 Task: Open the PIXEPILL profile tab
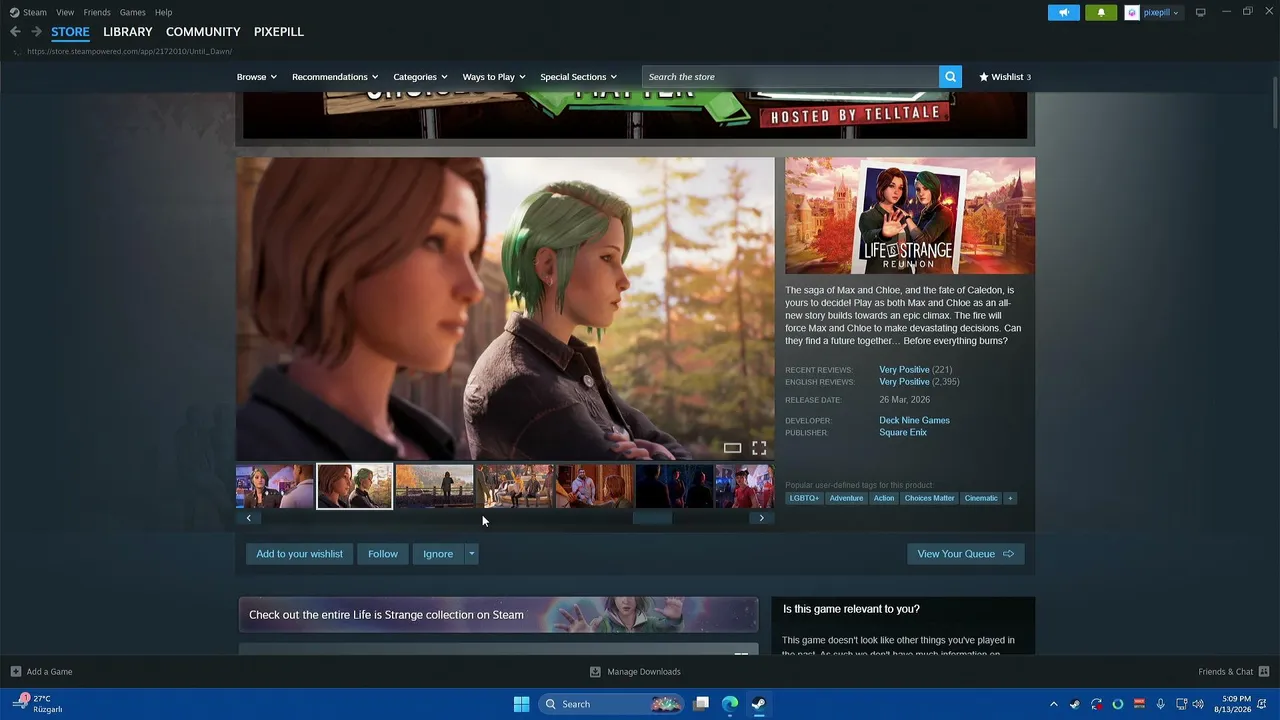pos(279,32)
